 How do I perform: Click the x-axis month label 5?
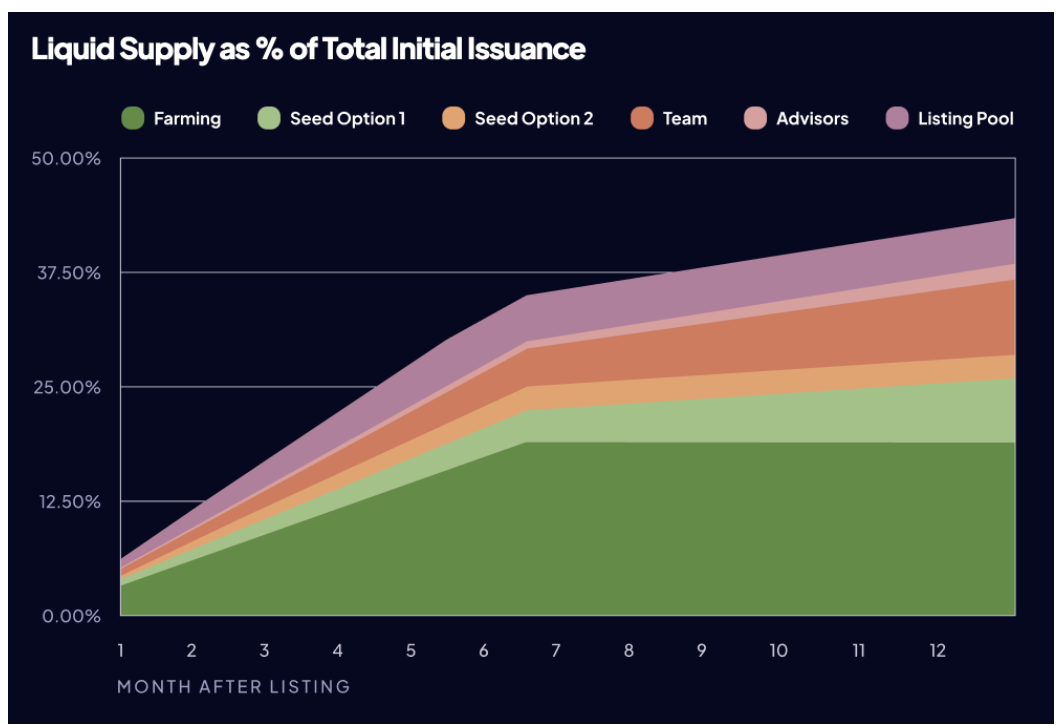pyautogui.click(x=411, y=650)
